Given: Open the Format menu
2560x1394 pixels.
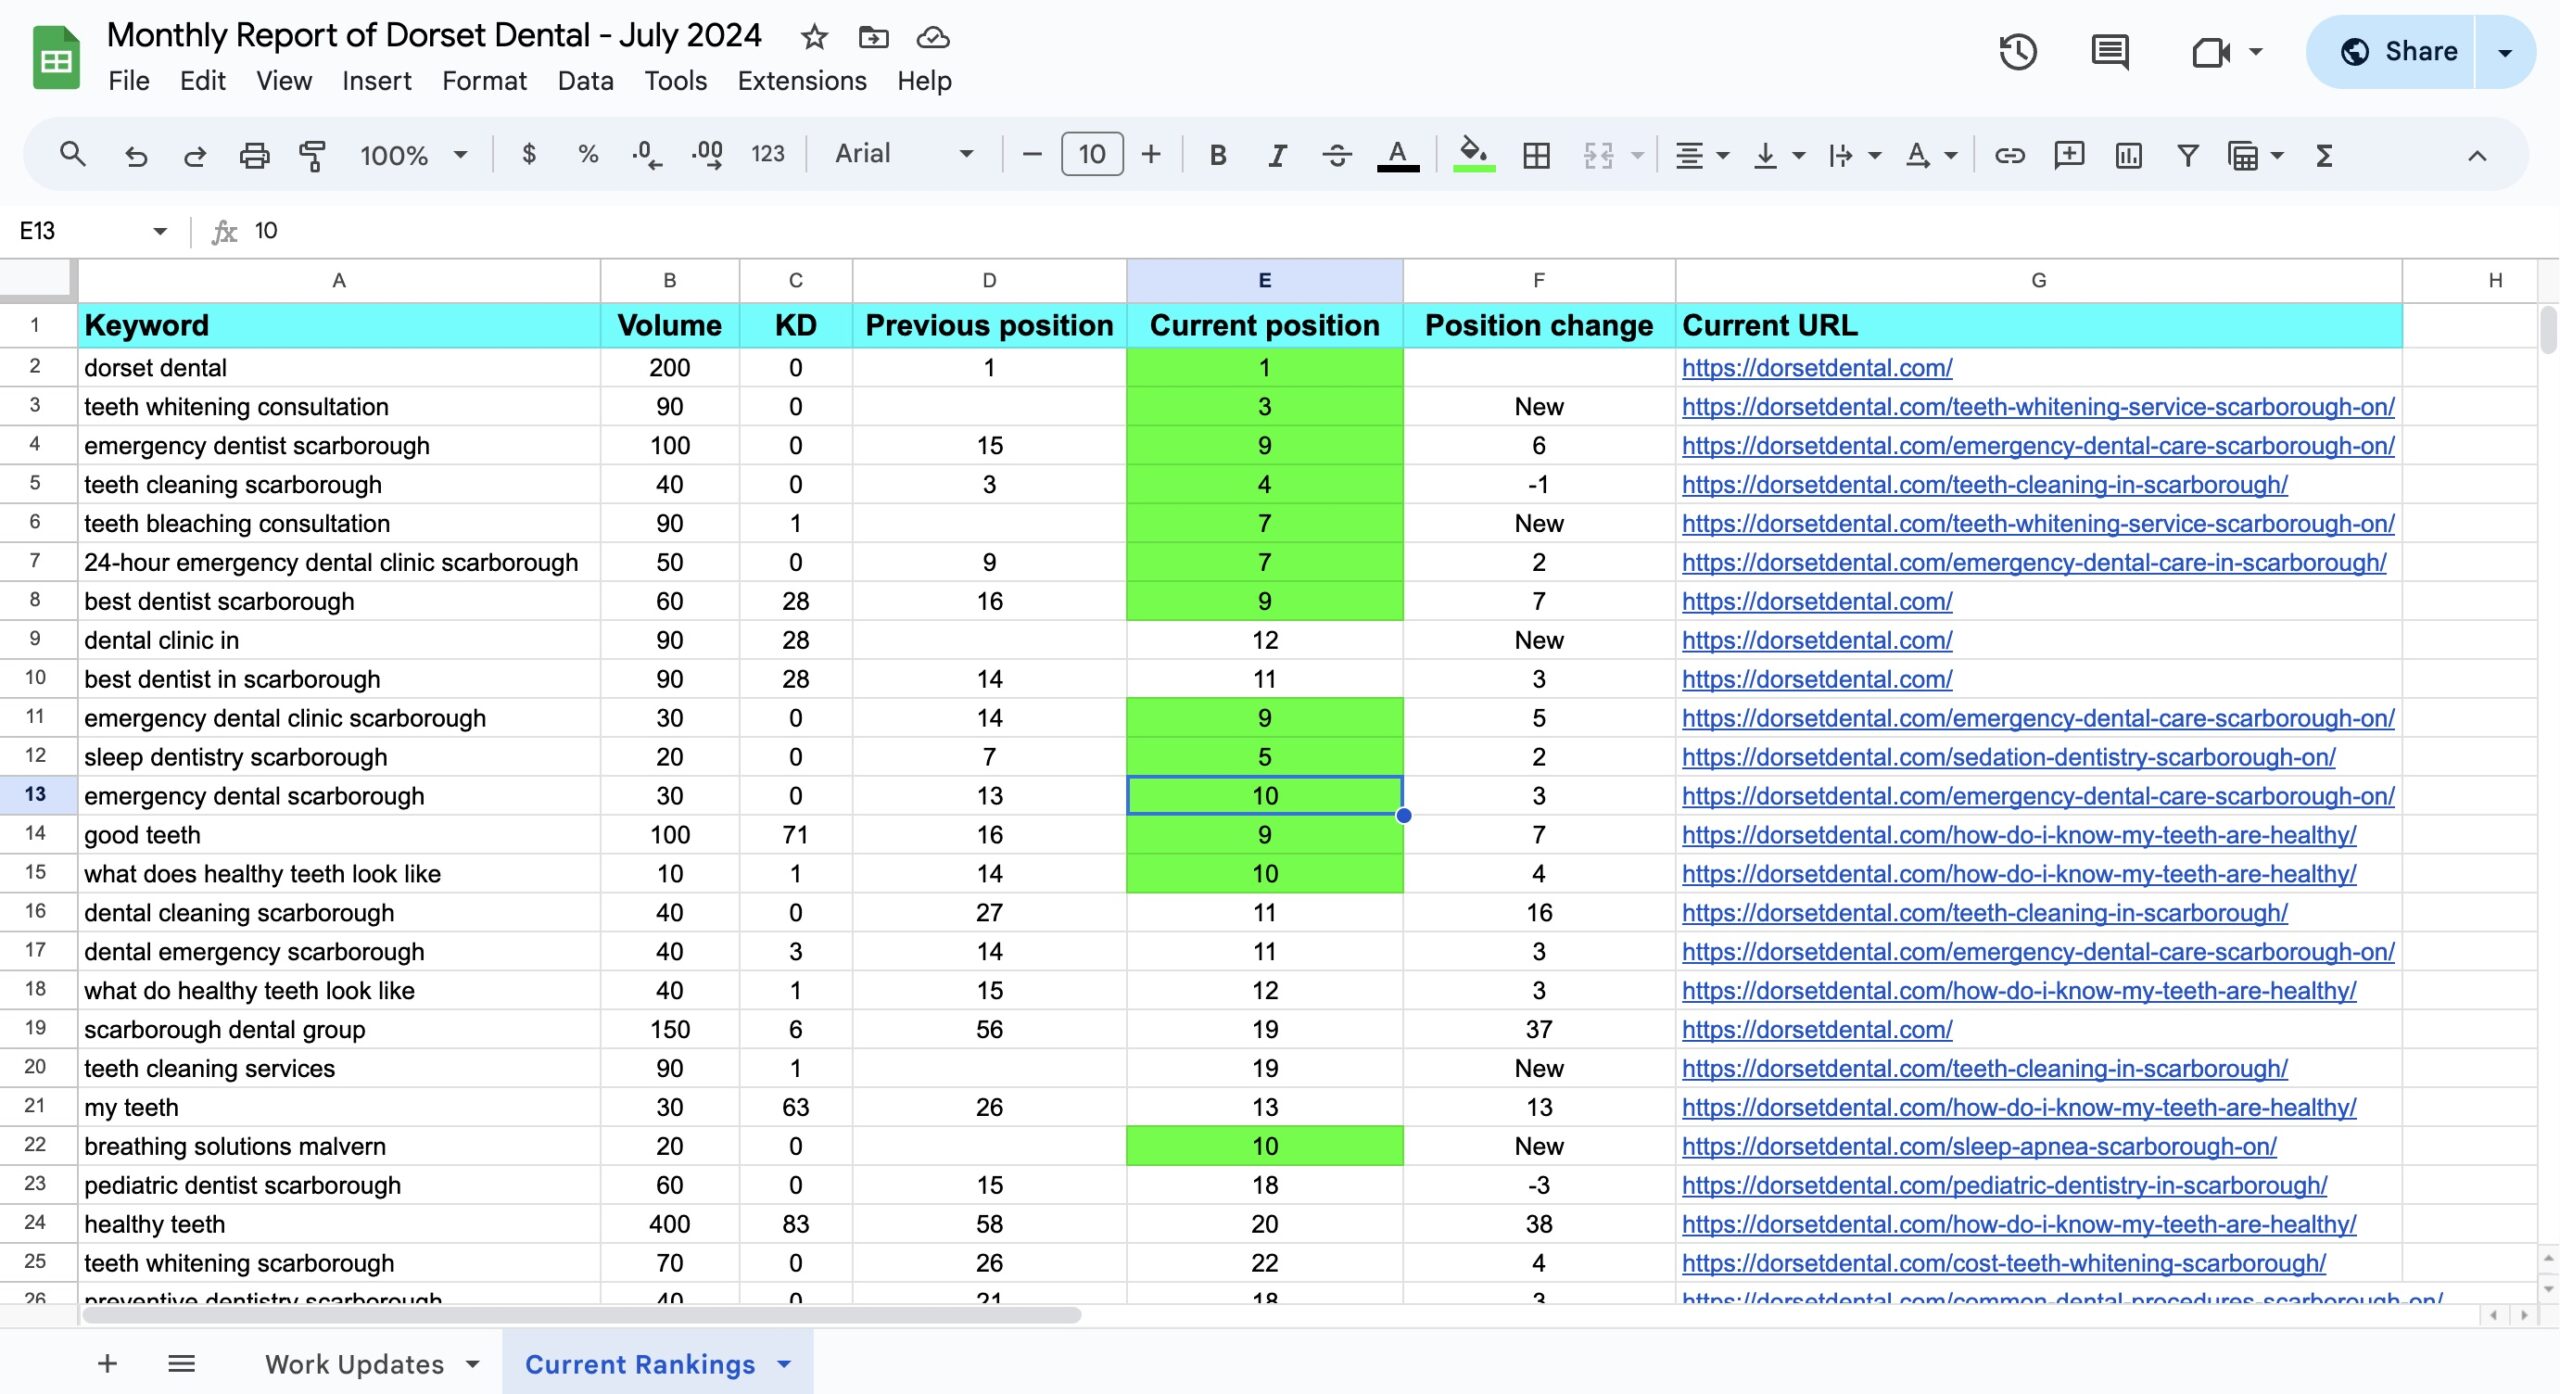Looking at the screenshot, I should point(484,81).
